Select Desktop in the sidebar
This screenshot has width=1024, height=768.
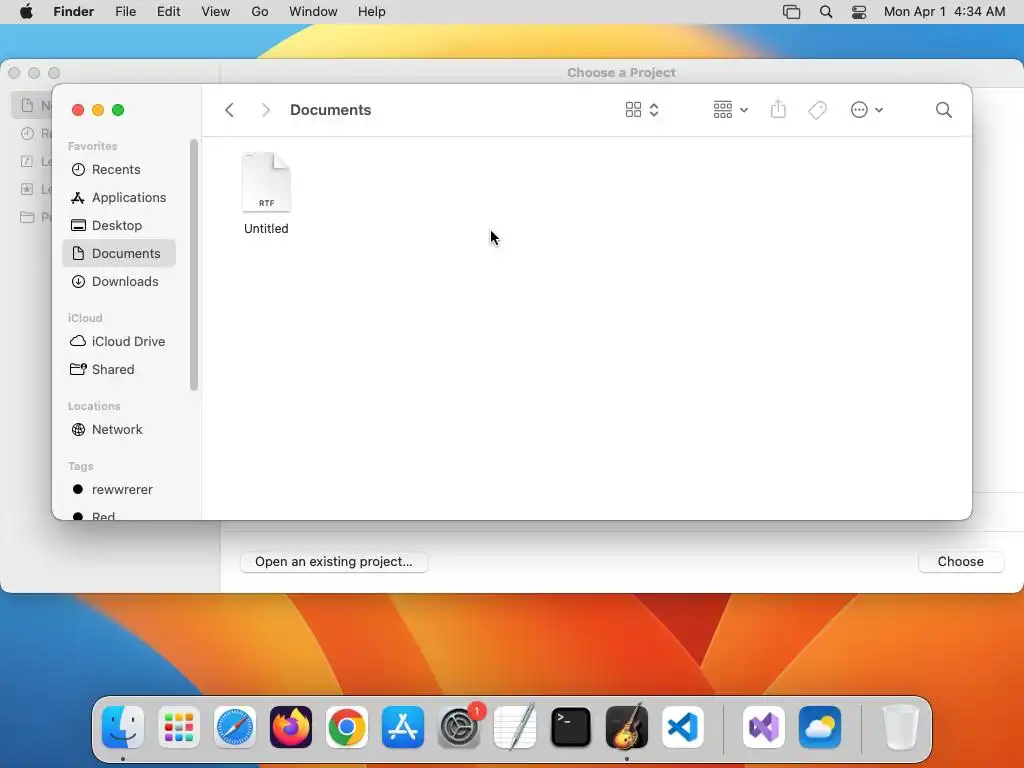[119, 225]
